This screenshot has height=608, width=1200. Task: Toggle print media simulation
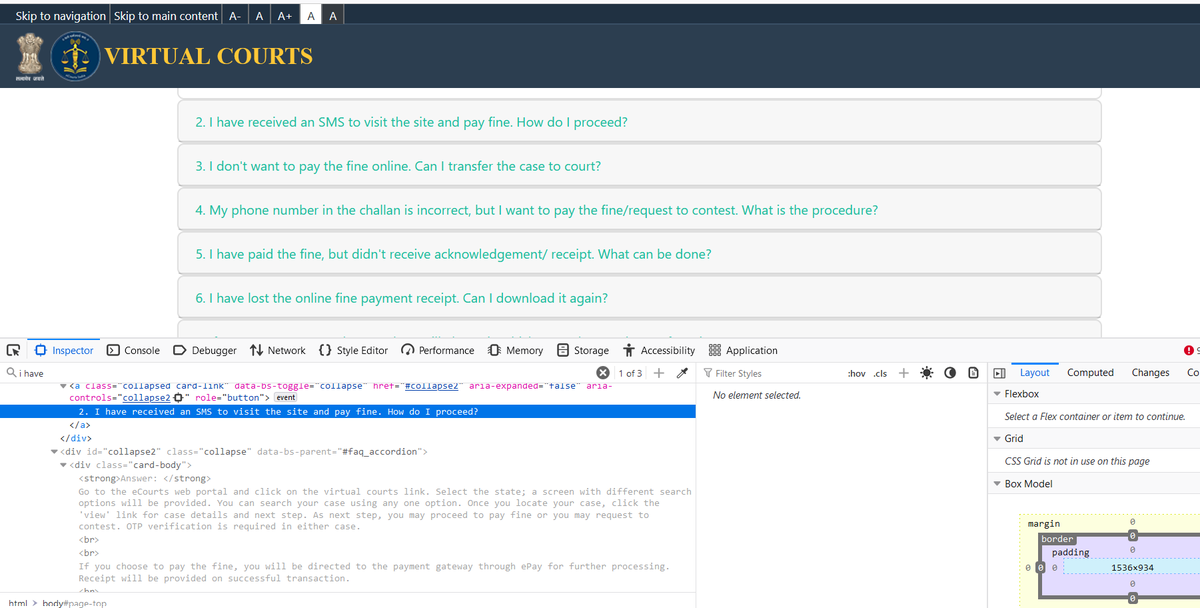coord(972,373)
